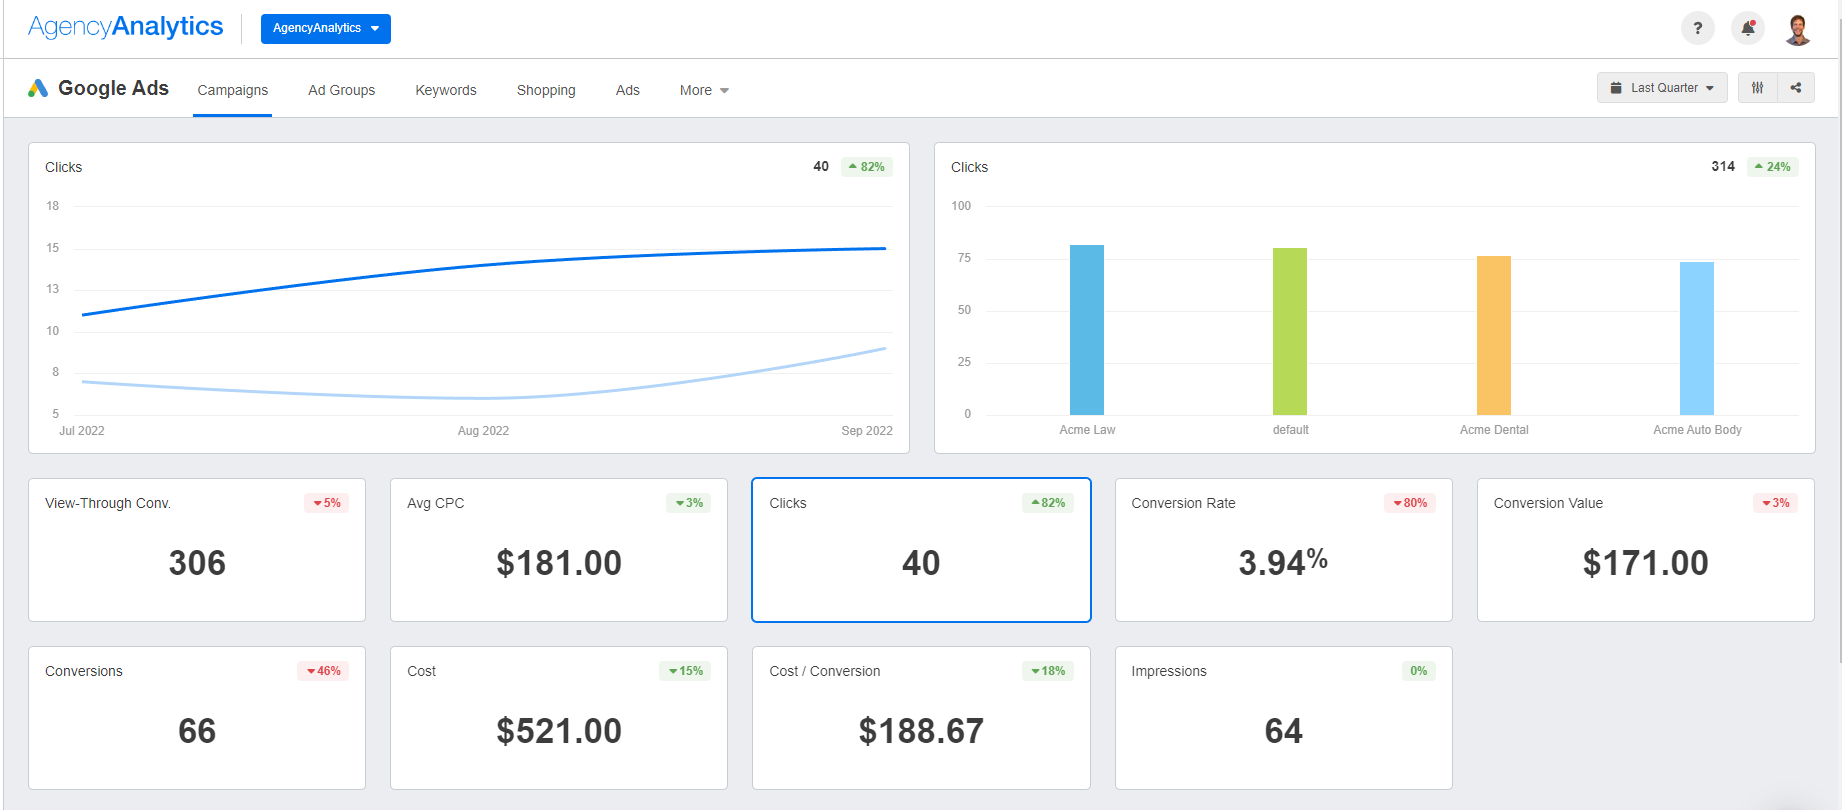Select the Cost $521.00 stat card
The image size is (1842, 810).
click(559, 718)
